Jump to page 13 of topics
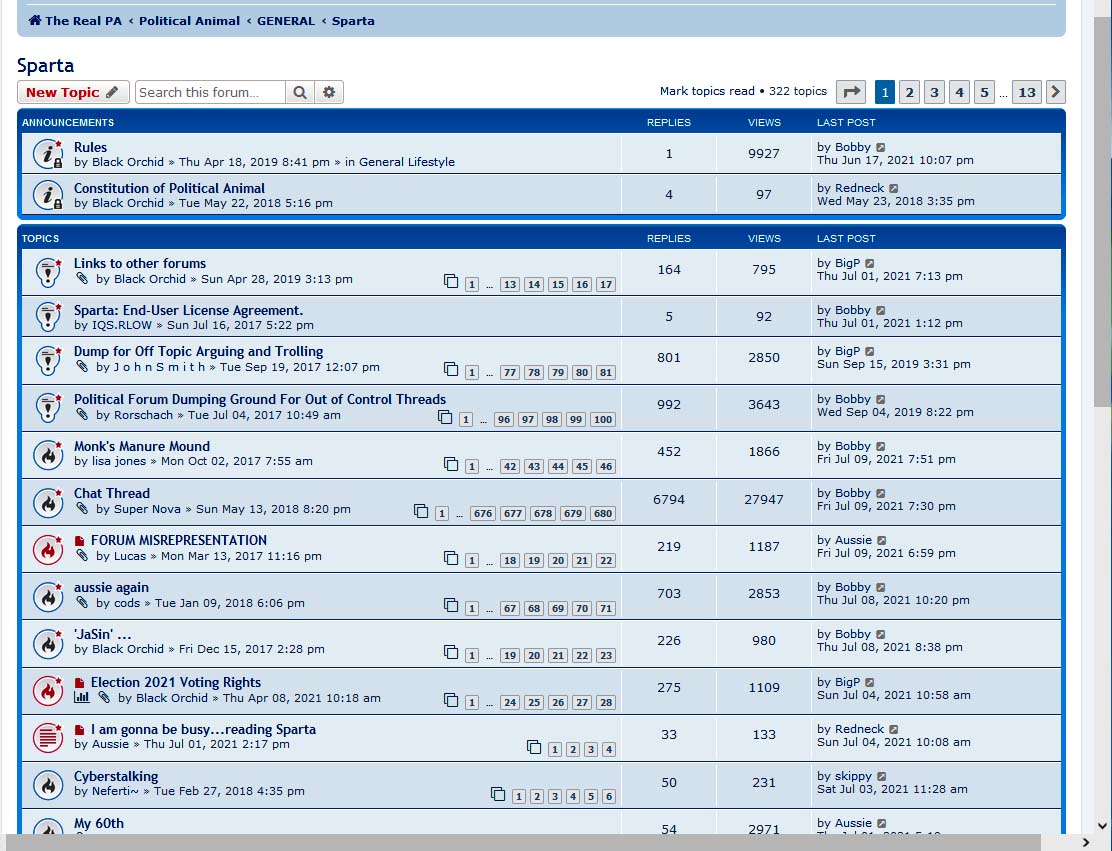 pyautogui.click(x=1027, y=92)
